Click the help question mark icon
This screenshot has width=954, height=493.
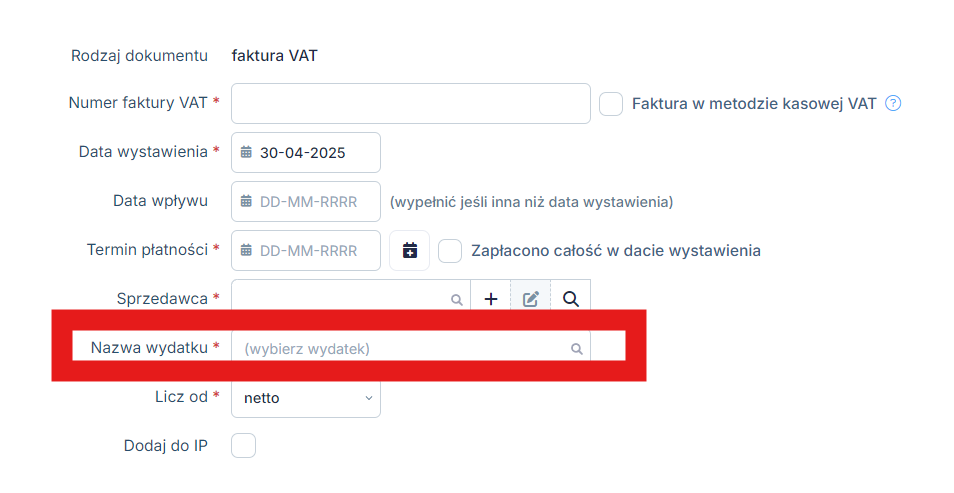(x=893, y=103)
